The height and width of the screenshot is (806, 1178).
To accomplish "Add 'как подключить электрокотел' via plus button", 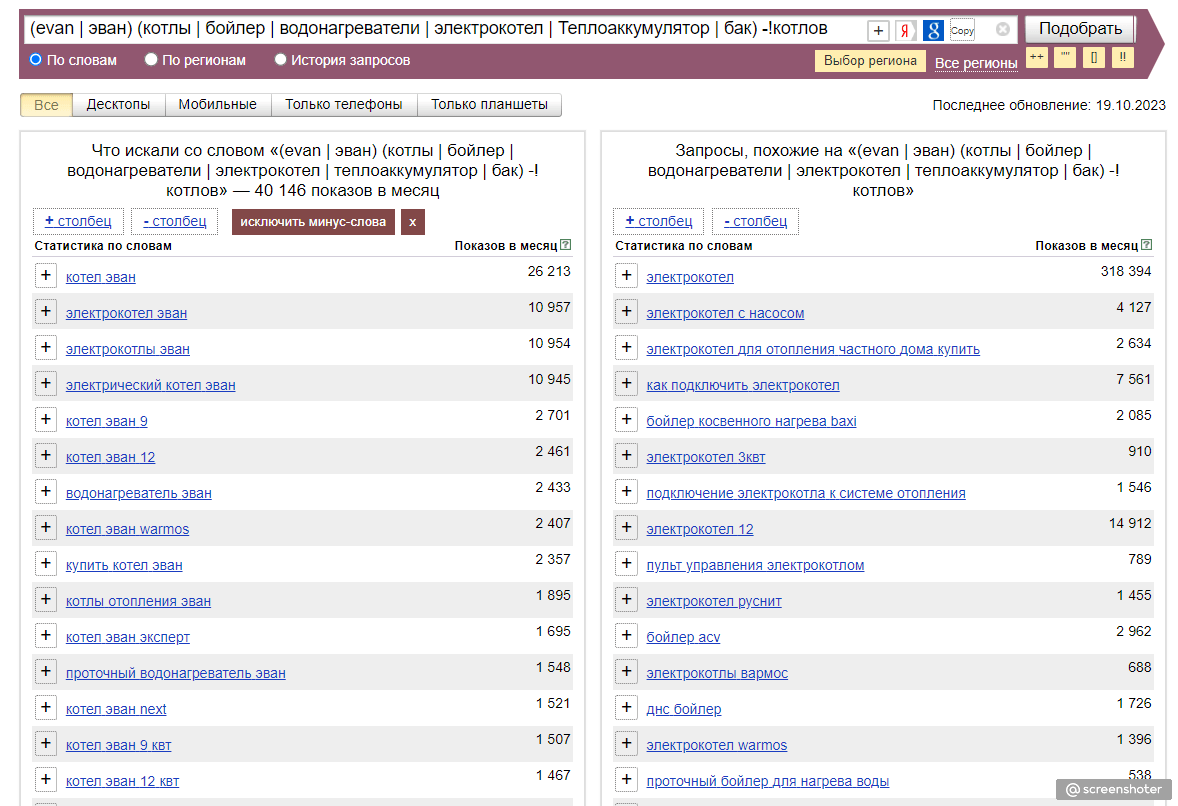I will pos(627,384).
